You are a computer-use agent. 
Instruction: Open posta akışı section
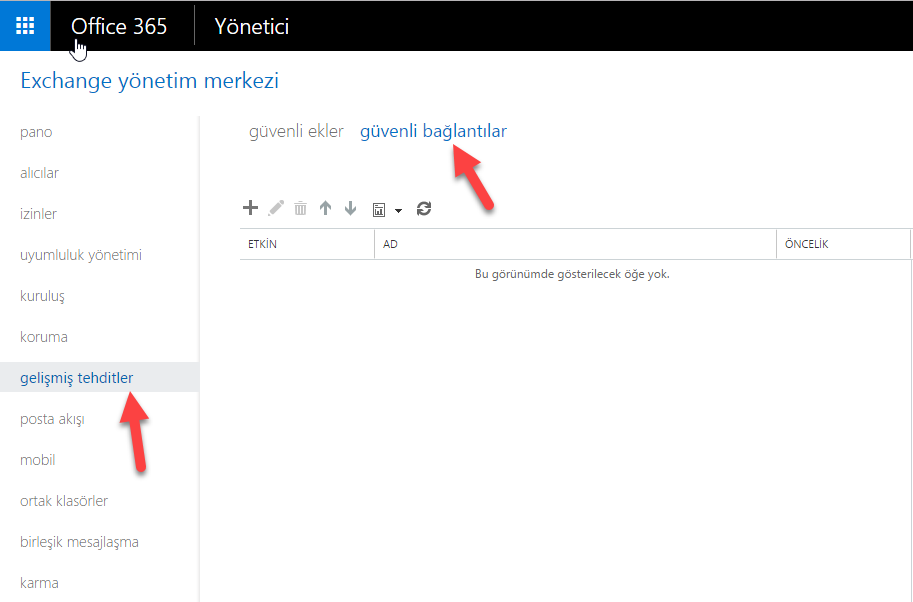click(52, 419)
